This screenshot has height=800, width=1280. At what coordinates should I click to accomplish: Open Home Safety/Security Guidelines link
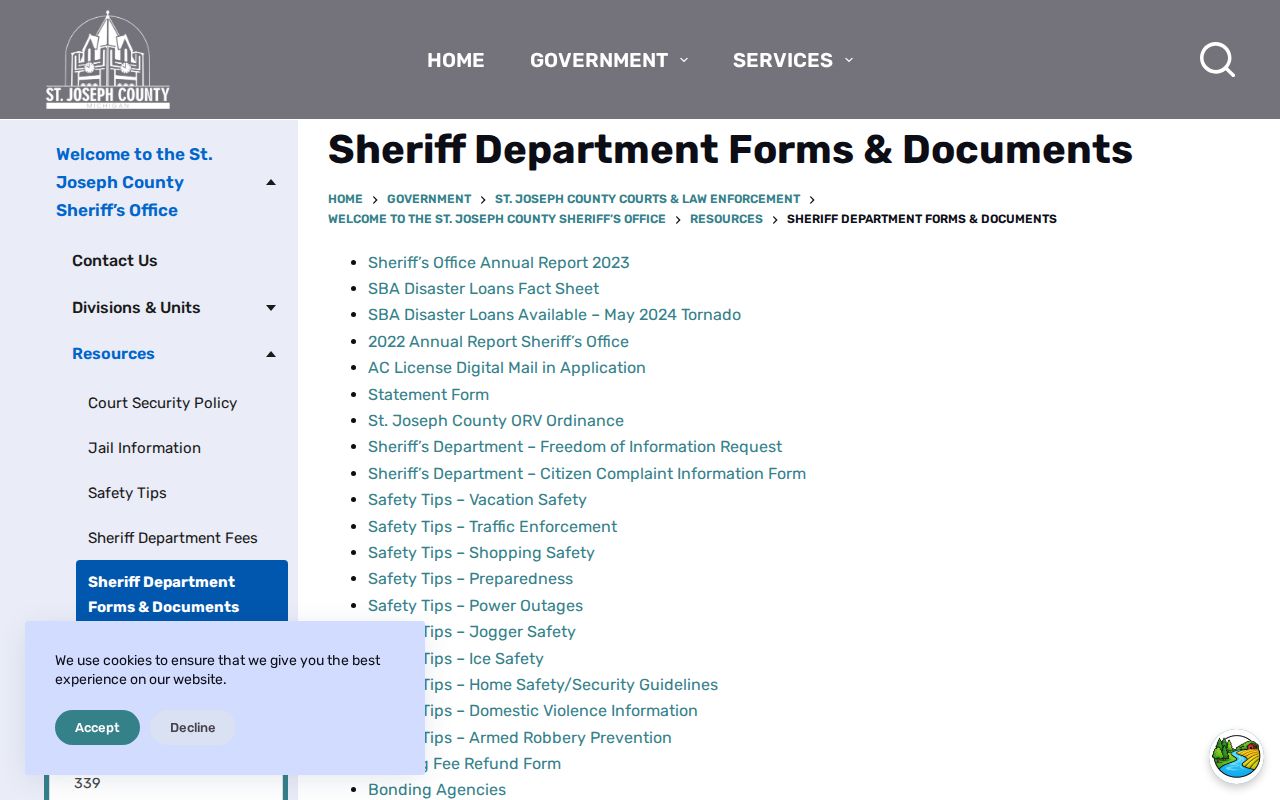pyautogui.click(x=571, y=684)
